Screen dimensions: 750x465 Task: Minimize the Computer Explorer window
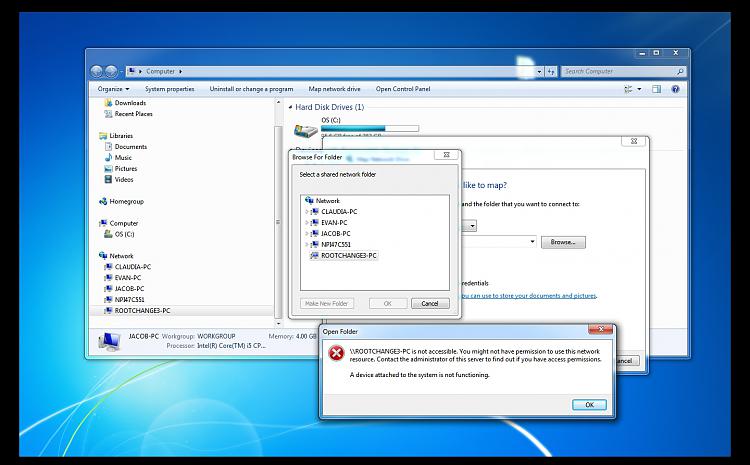click(642, 53)
